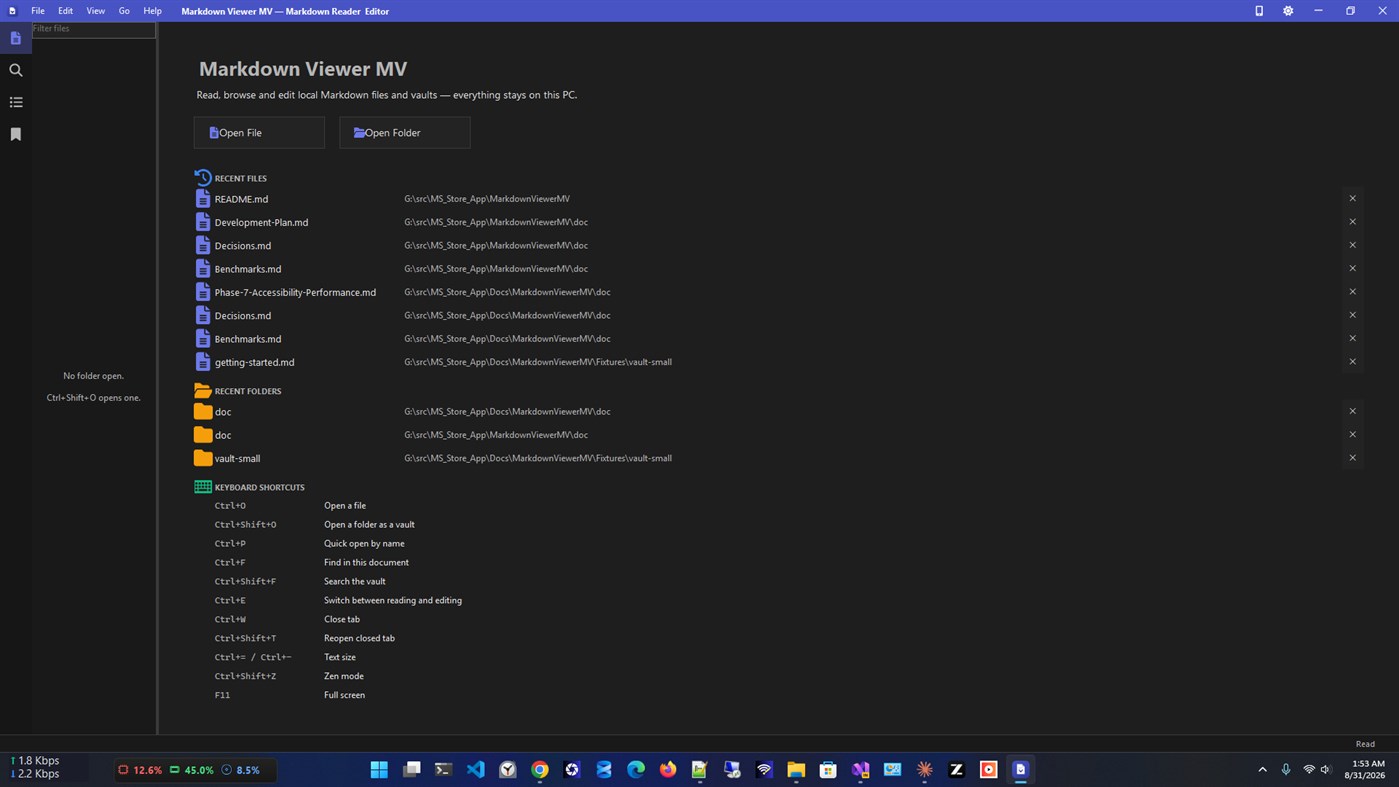
Task: Click the Microsoft Edge taskbar icon
Action: point(636,769)
